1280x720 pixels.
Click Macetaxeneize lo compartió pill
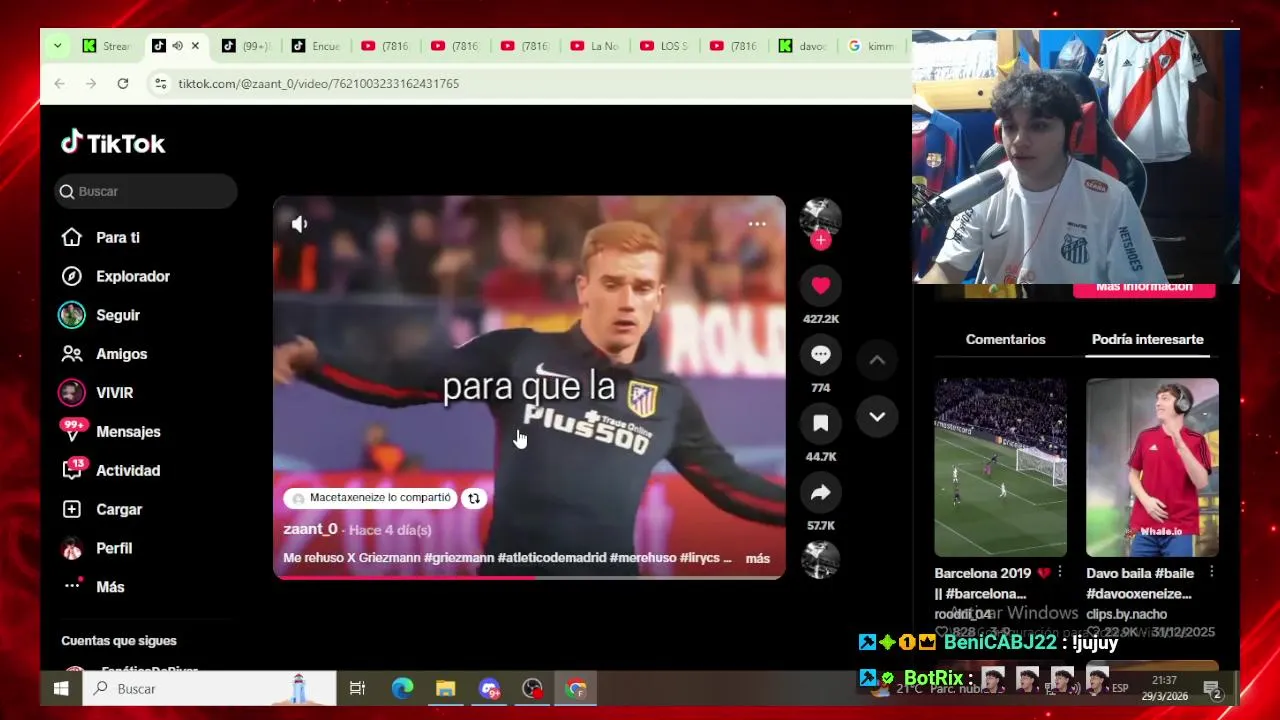click(371, 498)
